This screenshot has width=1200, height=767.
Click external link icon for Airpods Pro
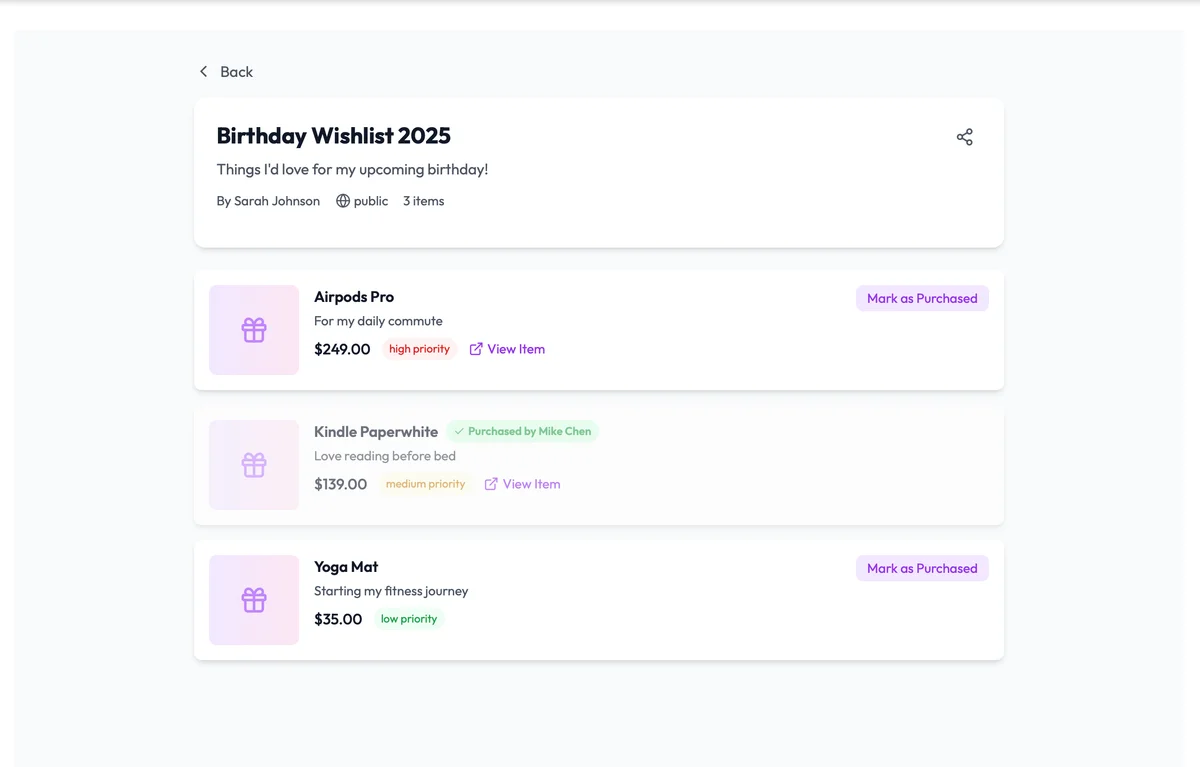click(x=476, y=349)
